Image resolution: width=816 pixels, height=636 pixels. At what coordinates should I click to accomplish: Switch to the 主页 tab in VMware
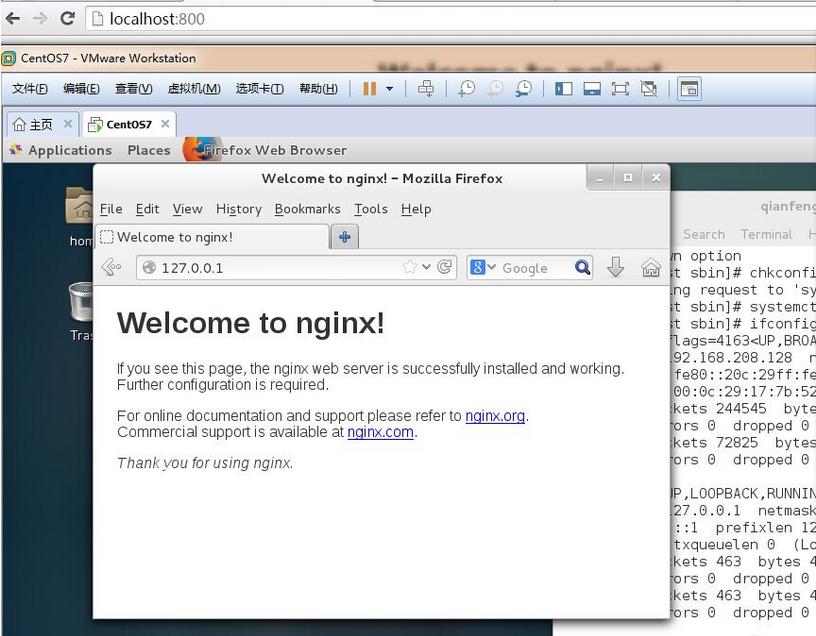[x=42, y=123]
